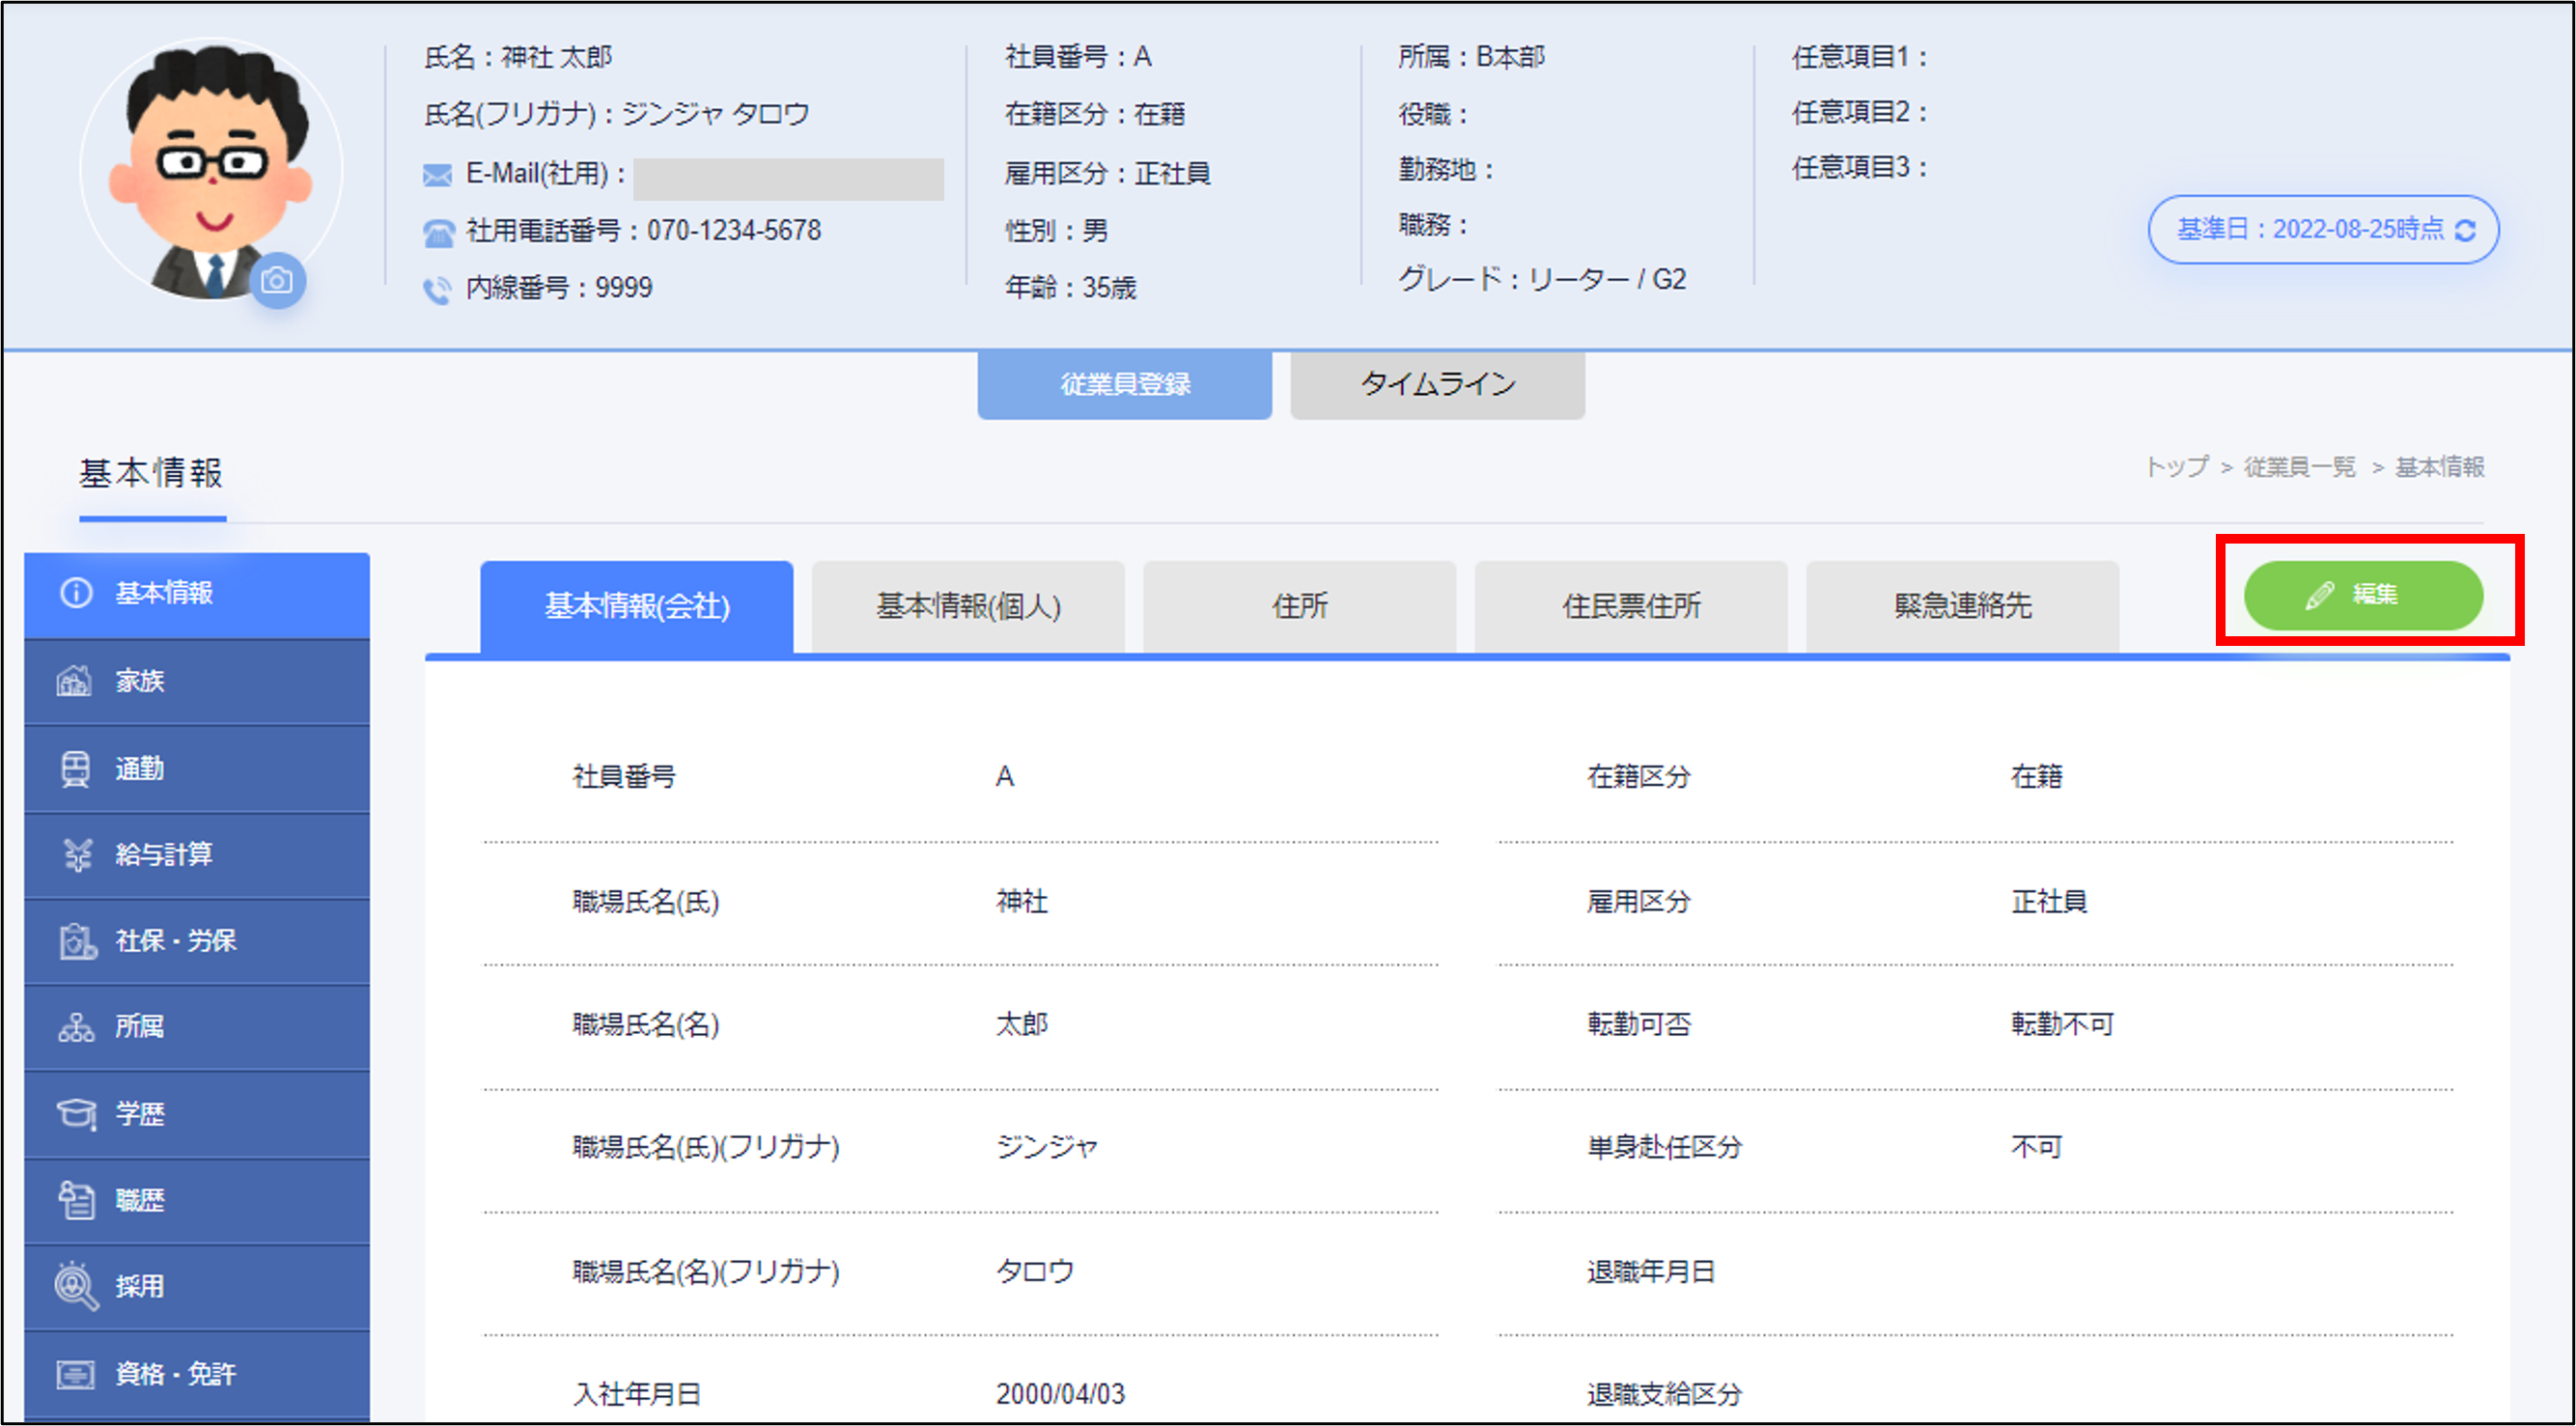Click the 資格・免許 certificate icon
This screenshot has width=2576, height=1426.
click(x=76, y=1374)
